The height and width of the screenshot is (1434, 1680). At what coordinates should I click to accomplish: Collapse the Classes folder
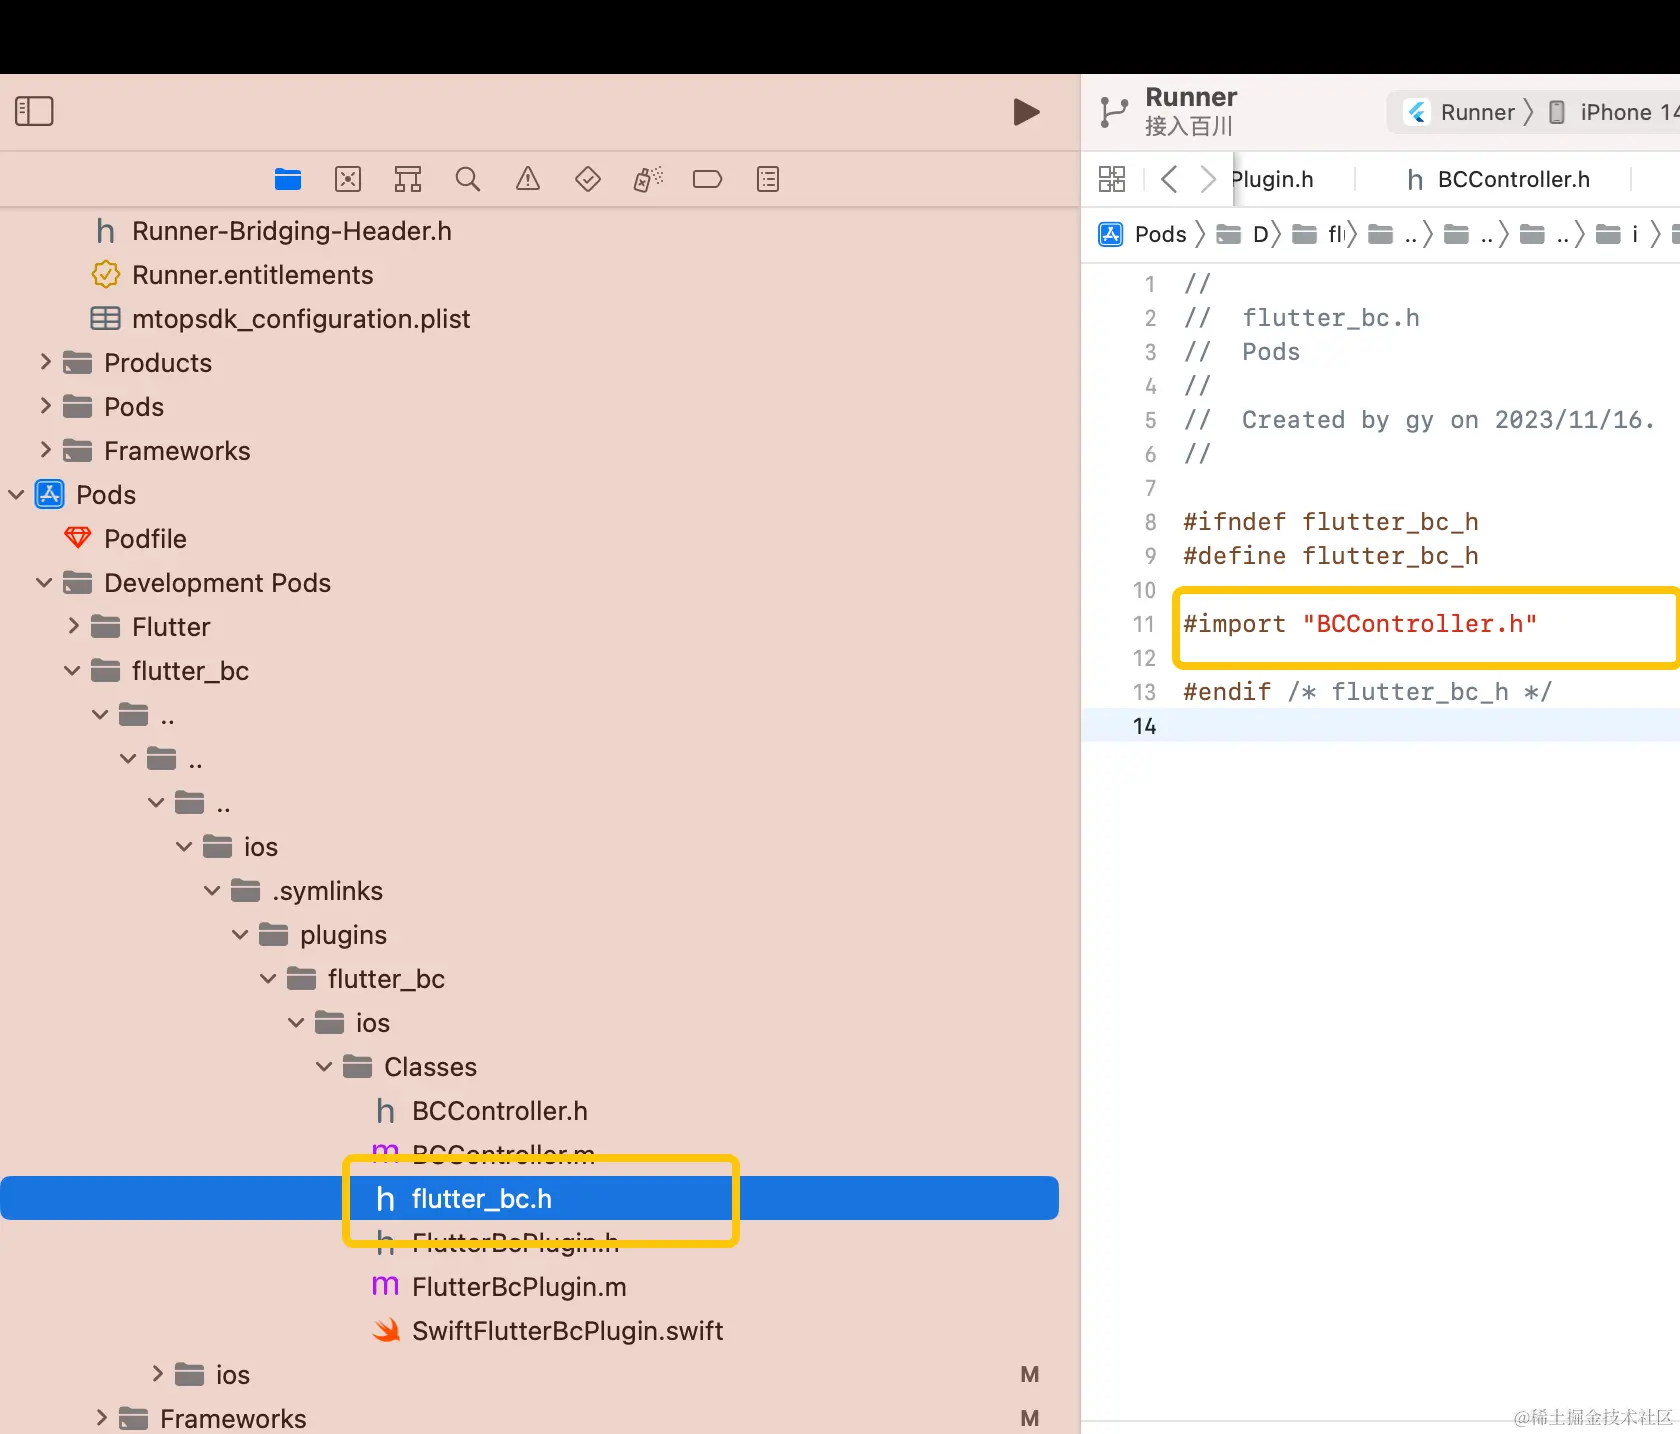click(325, 1066)
